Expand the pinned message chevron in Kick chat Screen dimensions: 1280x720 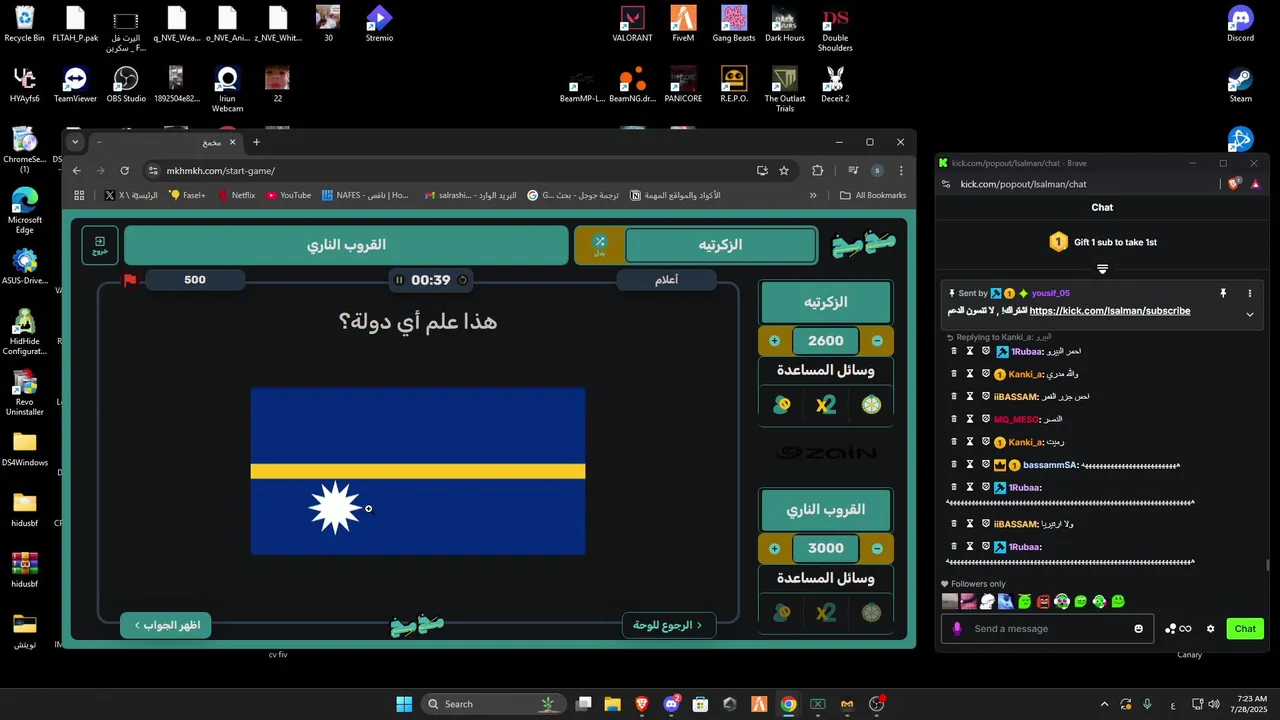pyautogui.click(x=1249, y=314)
